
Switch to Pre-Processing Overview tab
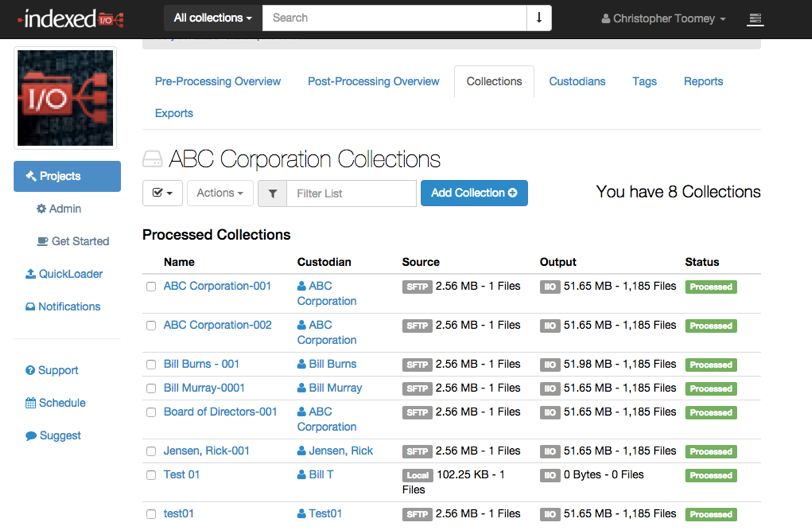(218, 81)
